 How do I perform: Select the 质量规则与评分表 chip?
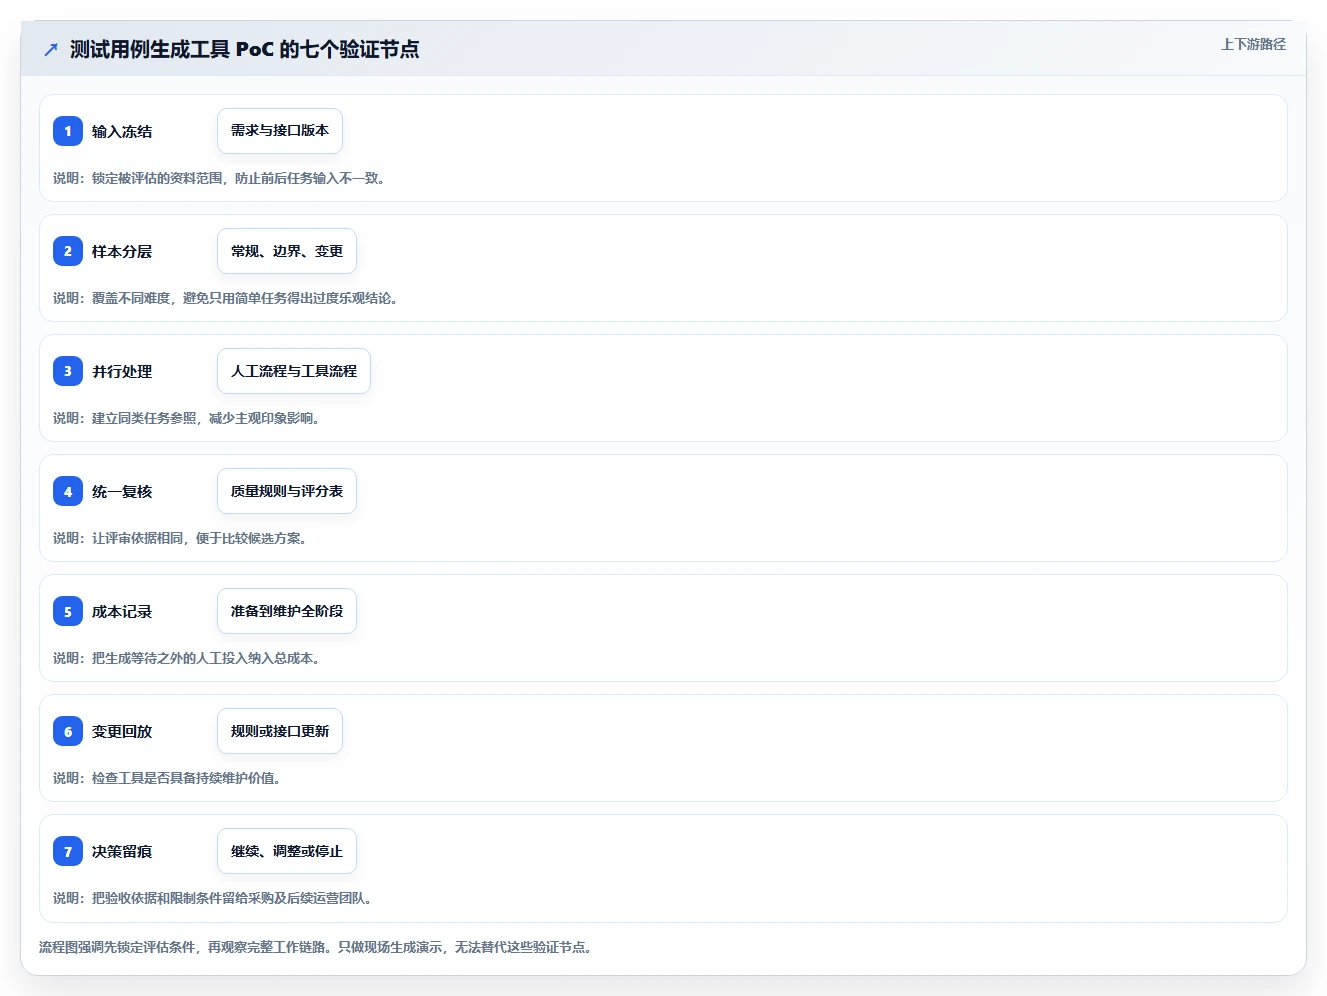(x=287, y=491)
